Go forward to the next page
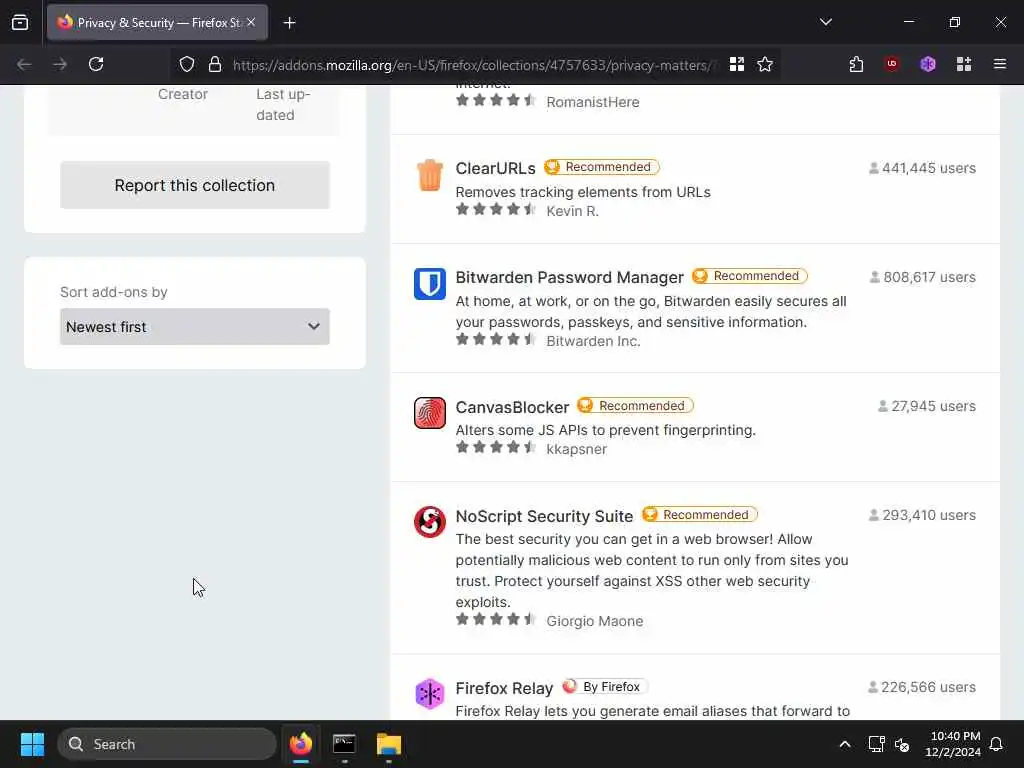The image size is (1024, 768). tap(60, 64)
